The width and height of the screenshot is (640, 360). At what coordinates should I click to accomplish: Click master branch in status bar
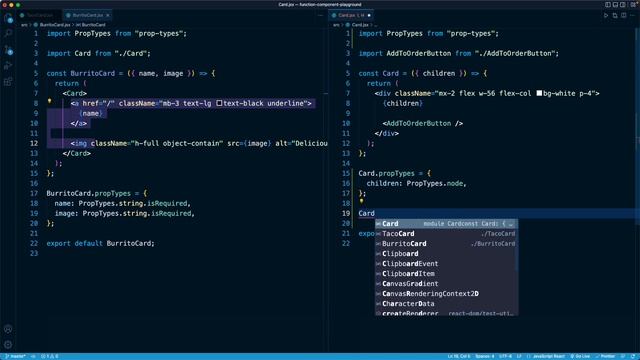(x=16, y=356)
